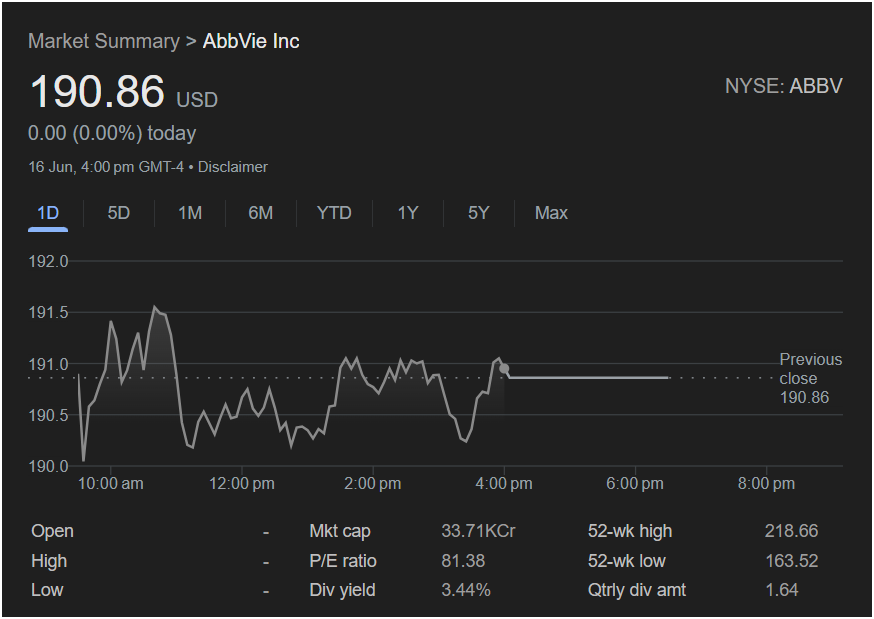Click the 2:00 pm axis label
The width and height of the screenshot is (874, 619).
[x=372, y=484]
